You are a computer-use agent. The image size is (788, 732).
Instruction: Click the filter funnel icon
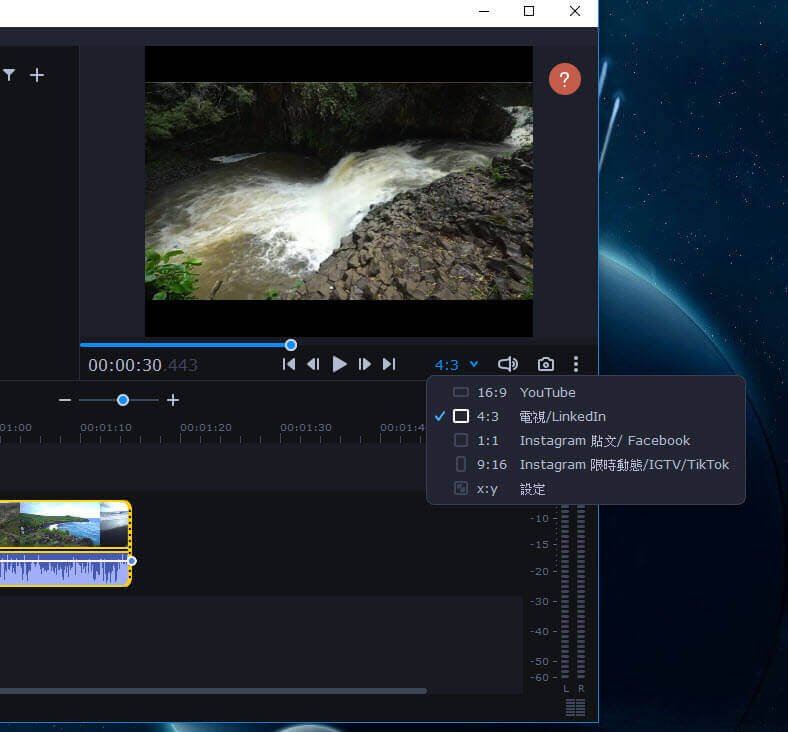click(x=9, y=75)
